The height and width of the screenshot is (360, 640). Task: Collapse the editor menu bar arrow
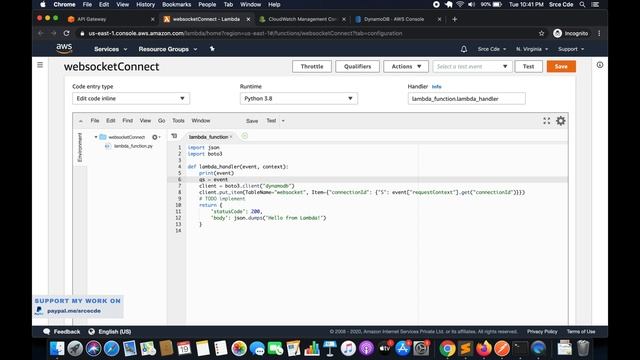[x=81, y=121]
